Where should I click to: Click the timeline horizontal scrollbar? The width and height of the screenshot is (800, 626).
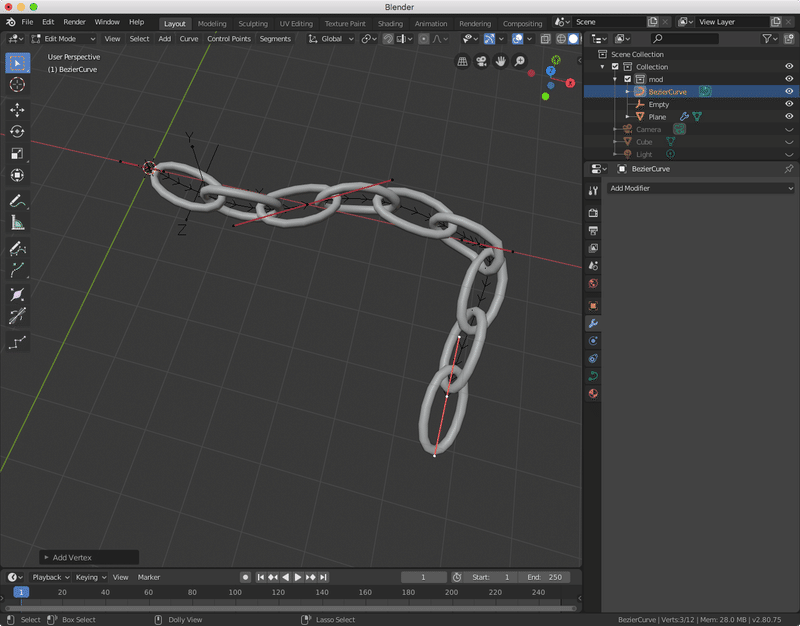pos(290,606)
